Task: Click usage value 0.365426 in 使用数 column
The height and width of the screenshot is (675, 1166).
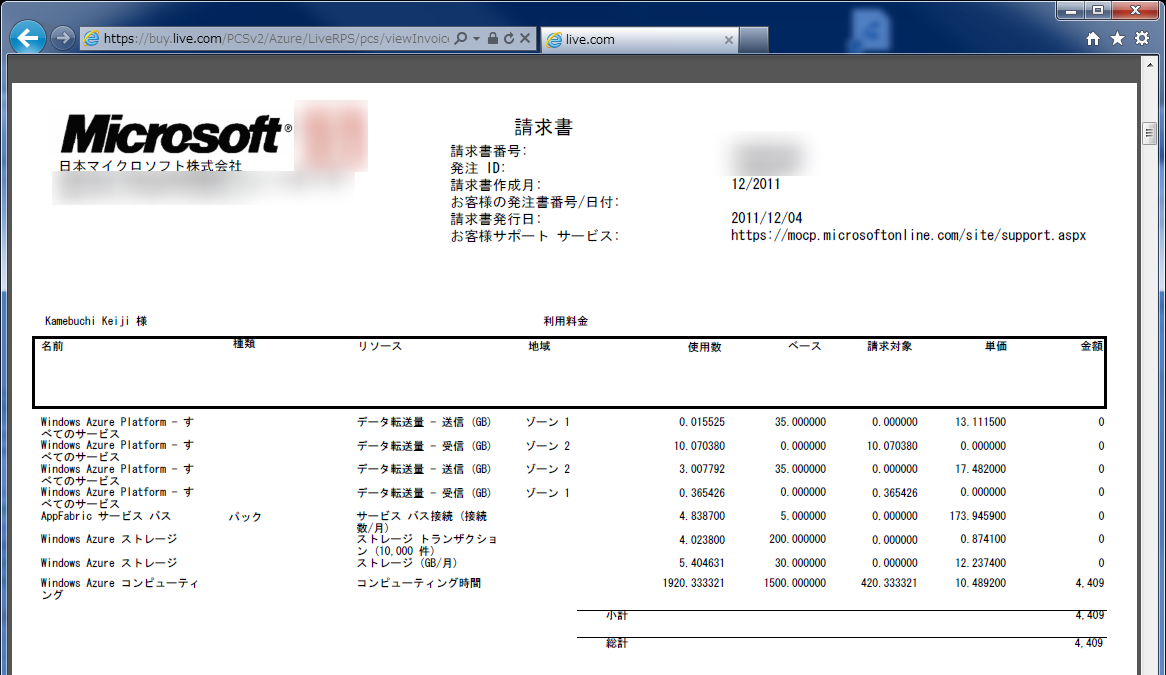Action: pyautogui.click(x=701, y=493)
